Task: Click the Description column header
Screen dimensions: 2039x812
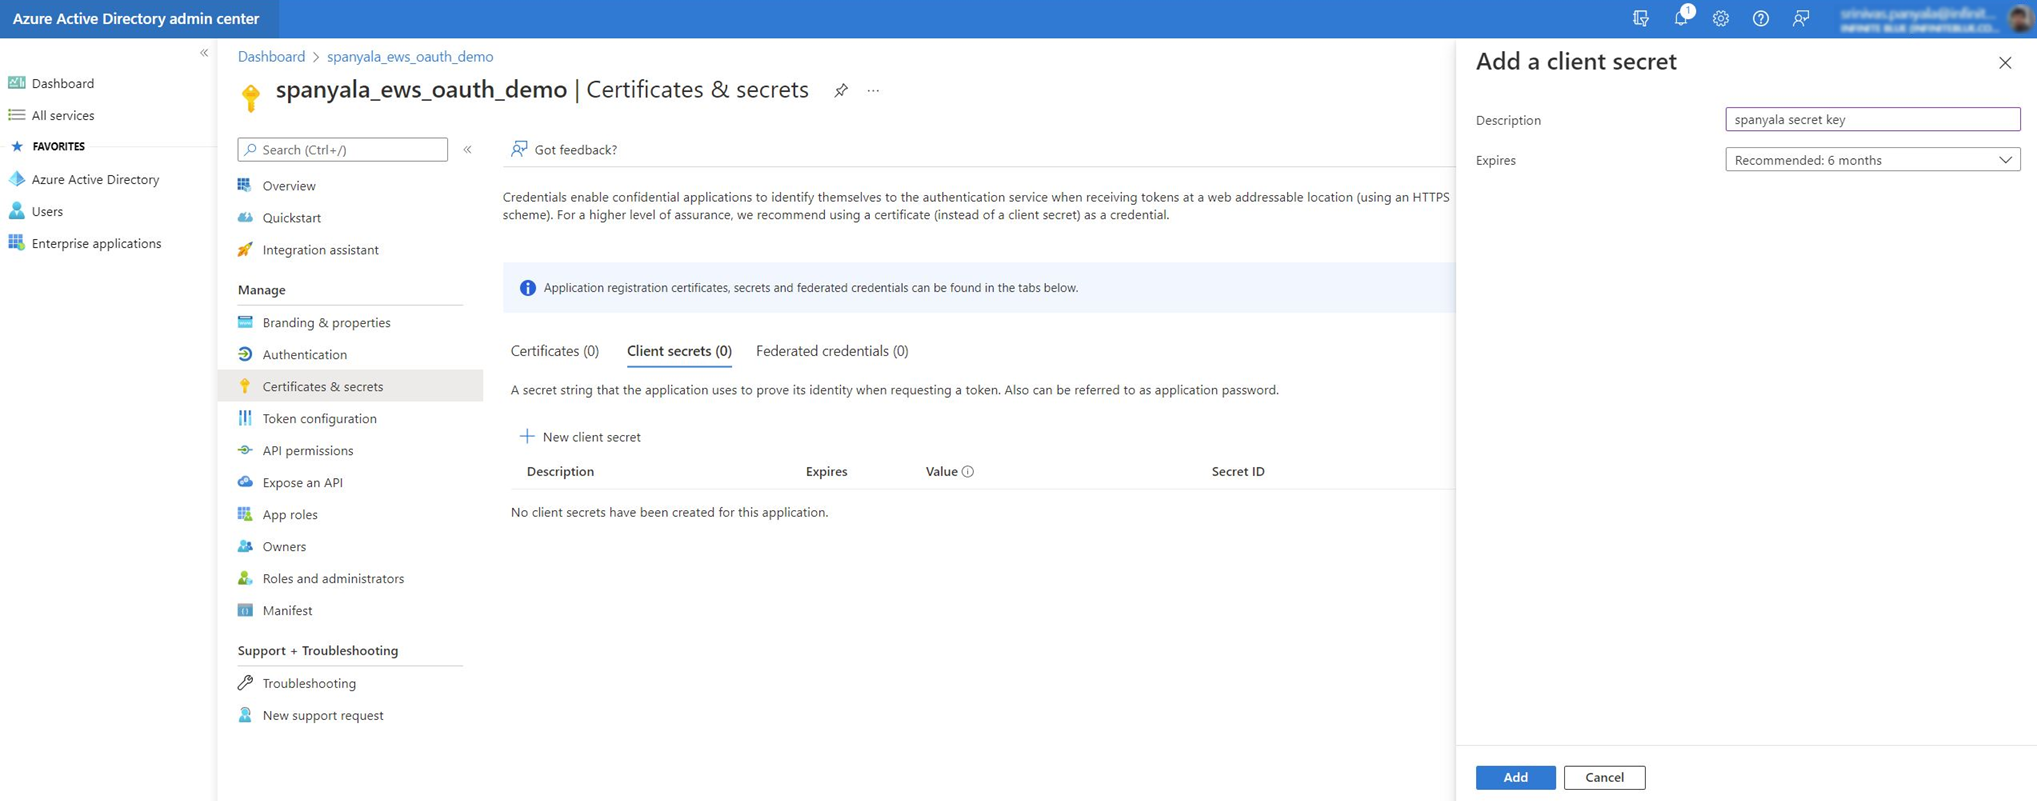Action: pyautogui.click(x=560, y=471)
